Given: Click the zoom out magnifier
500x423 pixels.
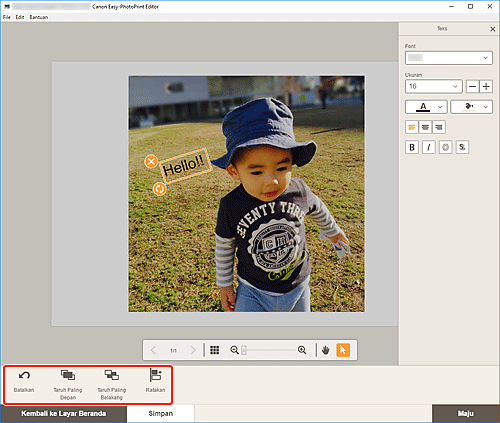Looking at the screenshot, I should click(234, 350).
